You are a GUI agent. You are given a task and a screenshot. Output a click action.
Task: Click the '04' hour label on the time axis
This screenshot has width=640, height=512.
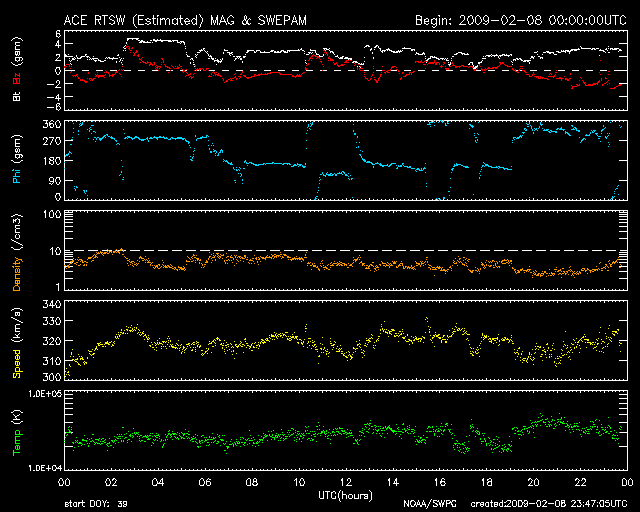coord(158,483)
